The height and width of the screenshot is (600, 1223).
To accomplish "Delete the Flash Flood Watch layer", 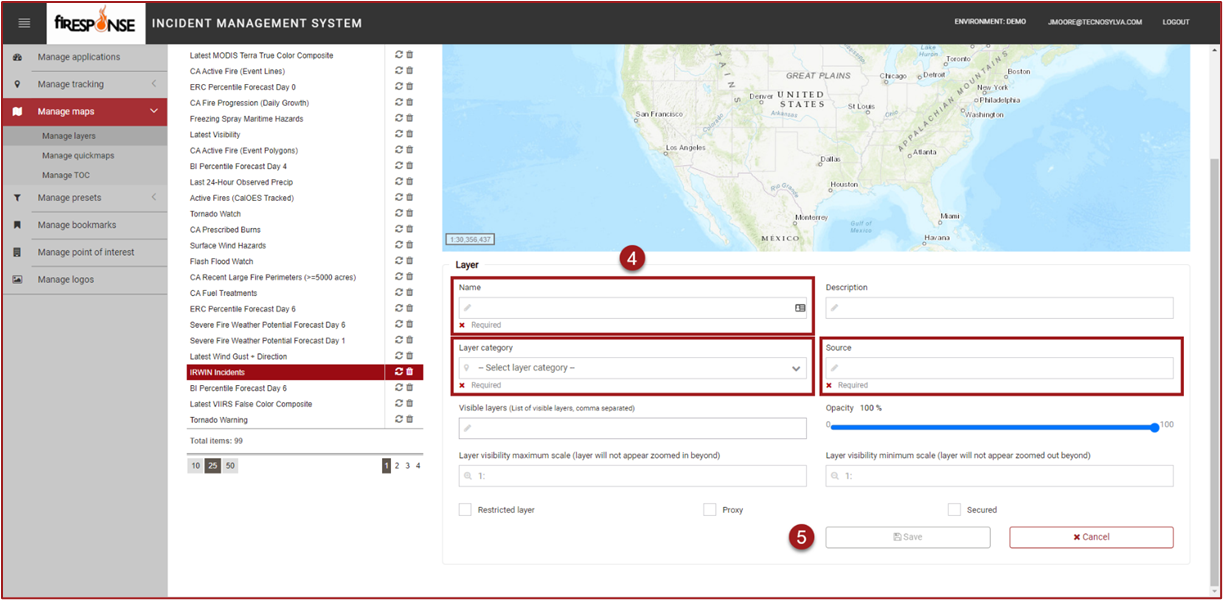I will click(x=410, y=261).
